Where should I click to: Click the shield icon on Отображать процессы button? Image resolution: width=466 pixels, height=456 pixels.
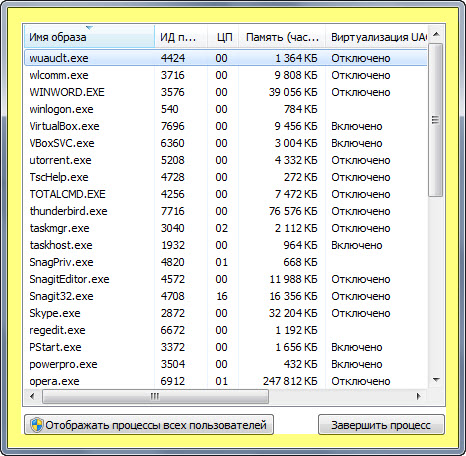pyautogui.click(x=36, y=425)
